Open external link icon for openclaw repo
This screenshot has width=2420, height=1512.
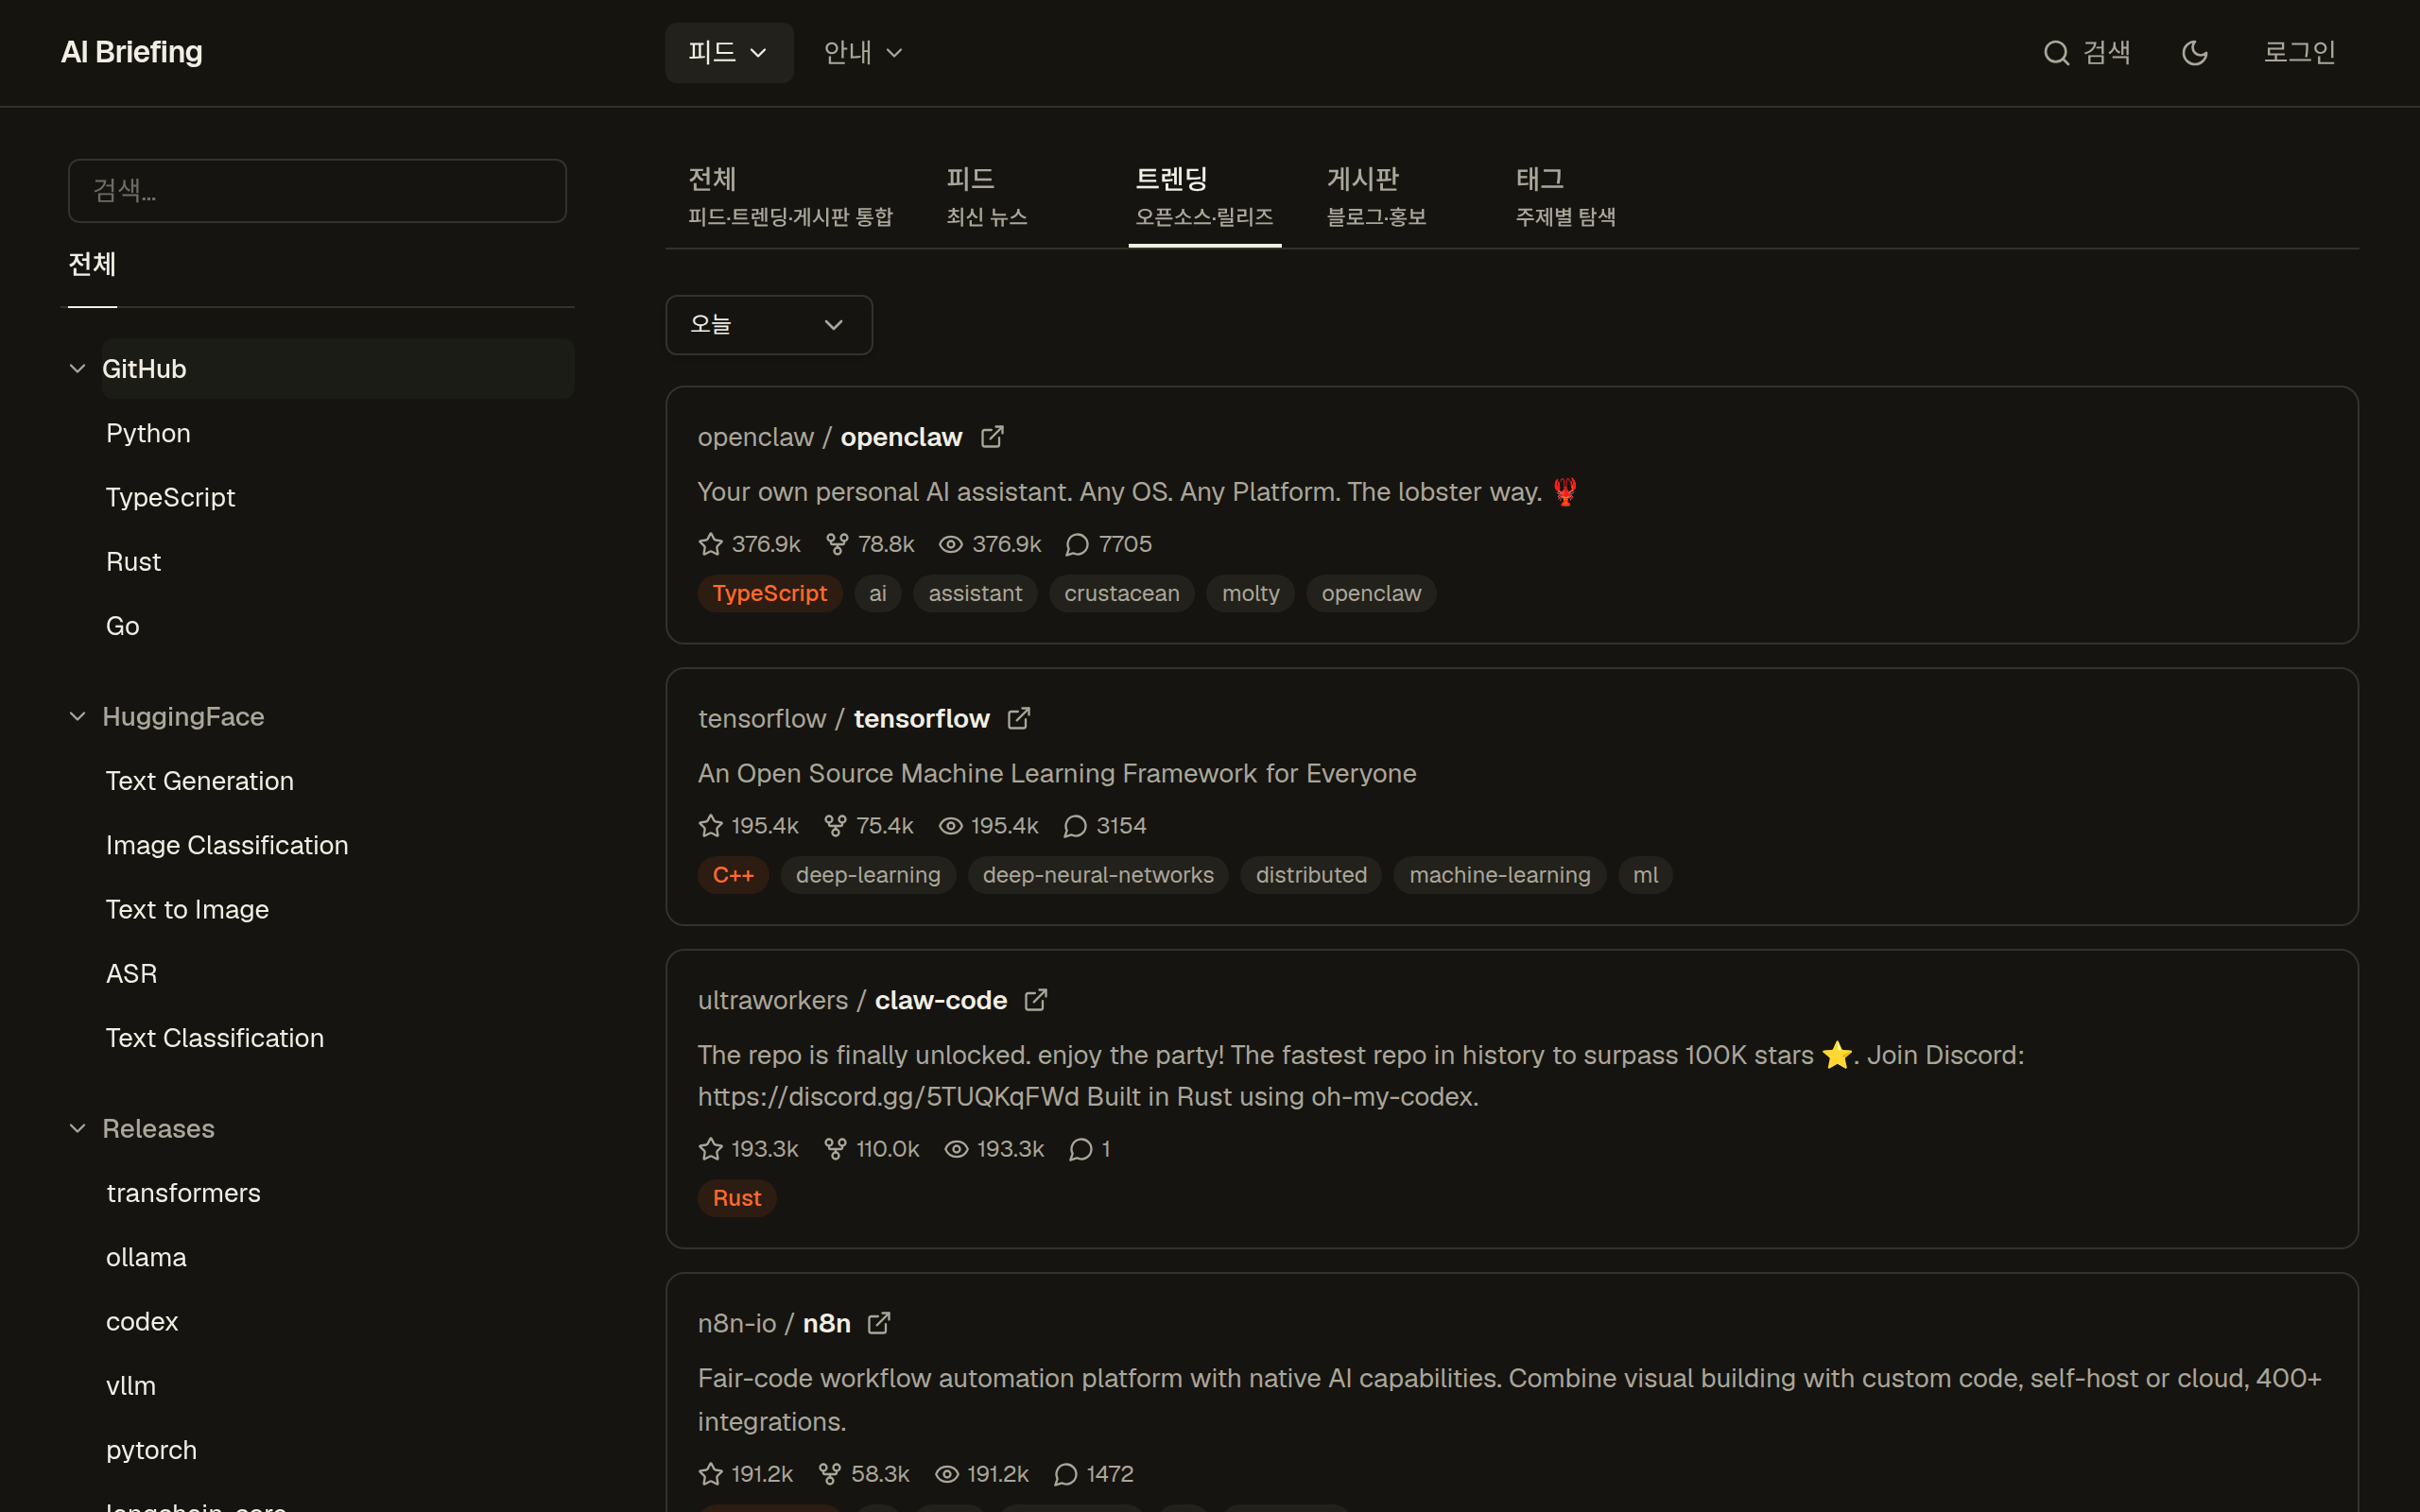[x=992, y=437]
